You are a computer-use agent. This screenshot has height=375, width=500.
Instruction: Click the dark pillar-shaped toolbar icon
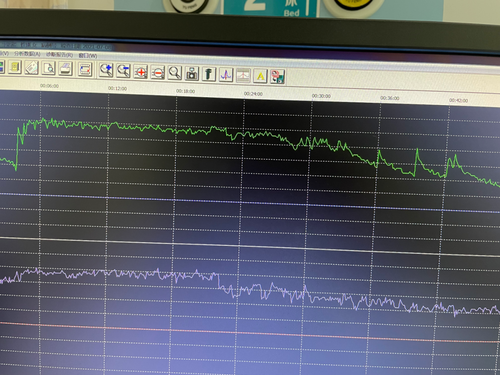(209, 74)
